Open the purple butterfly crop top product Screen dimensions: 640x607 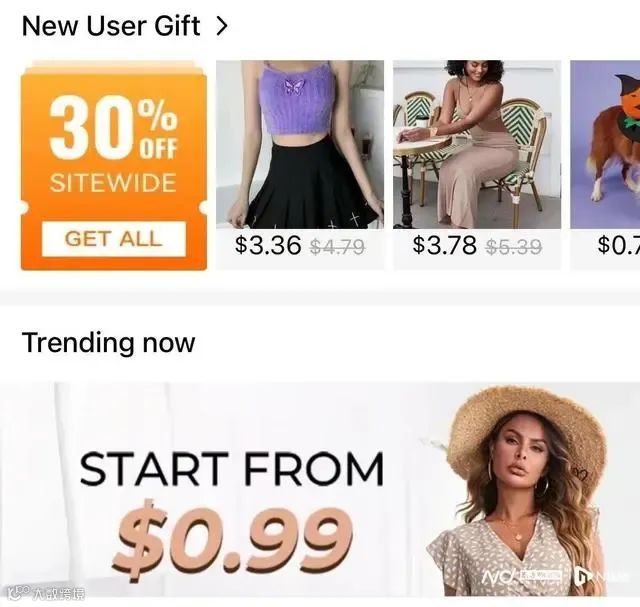[300, 144]
